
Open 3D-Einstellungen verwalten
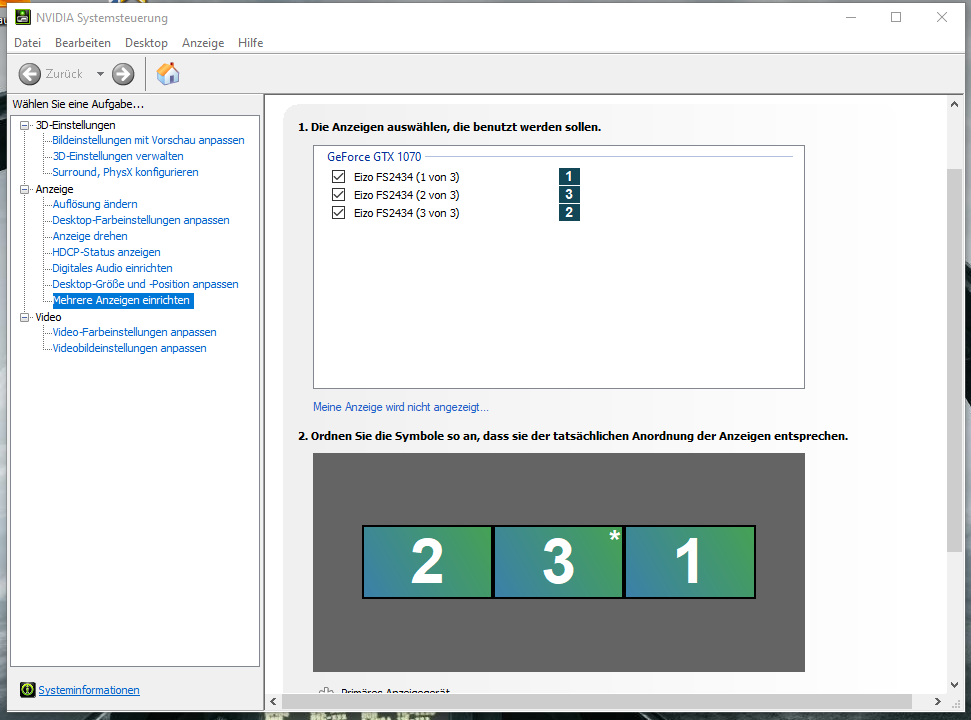[118, 156]
